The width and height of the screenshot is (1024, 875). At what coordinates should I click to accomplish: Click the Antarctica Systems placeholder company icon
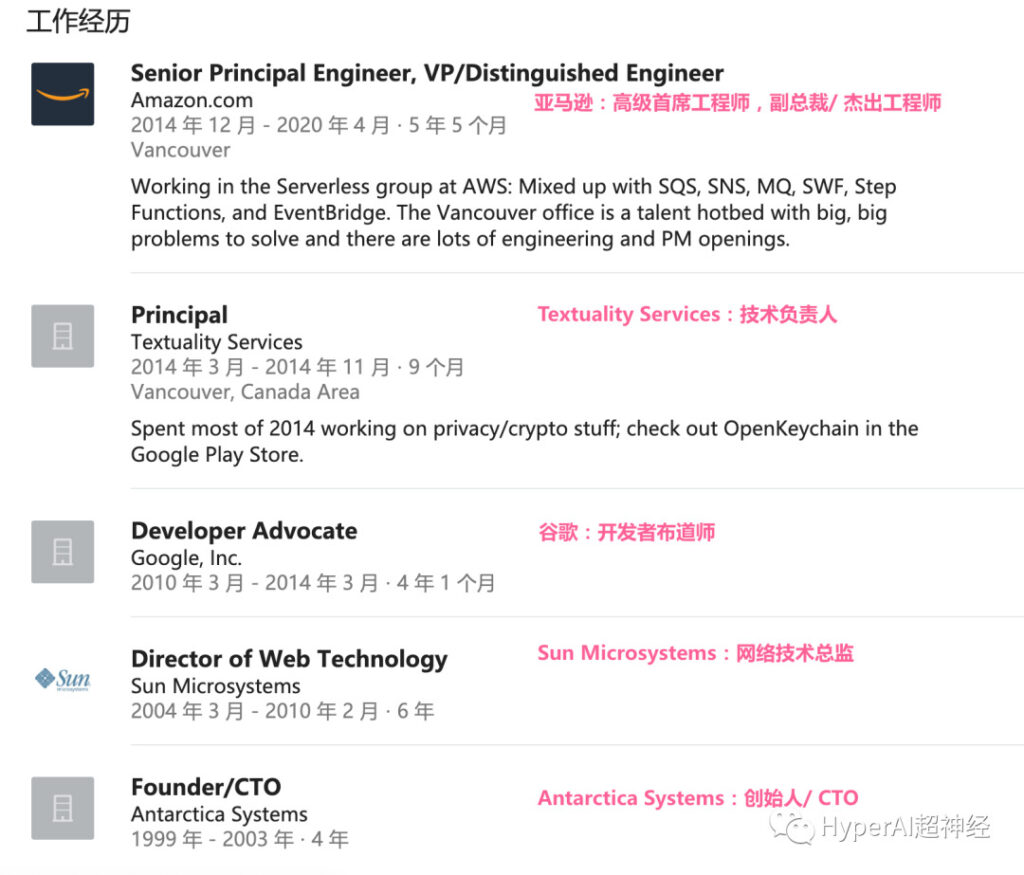[62, 808]
